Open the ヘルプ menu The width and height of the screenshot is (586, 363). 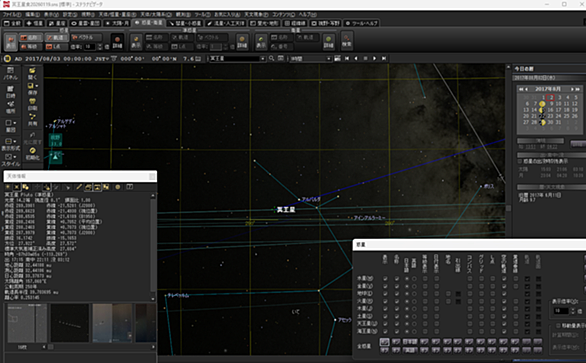[308, 15]
